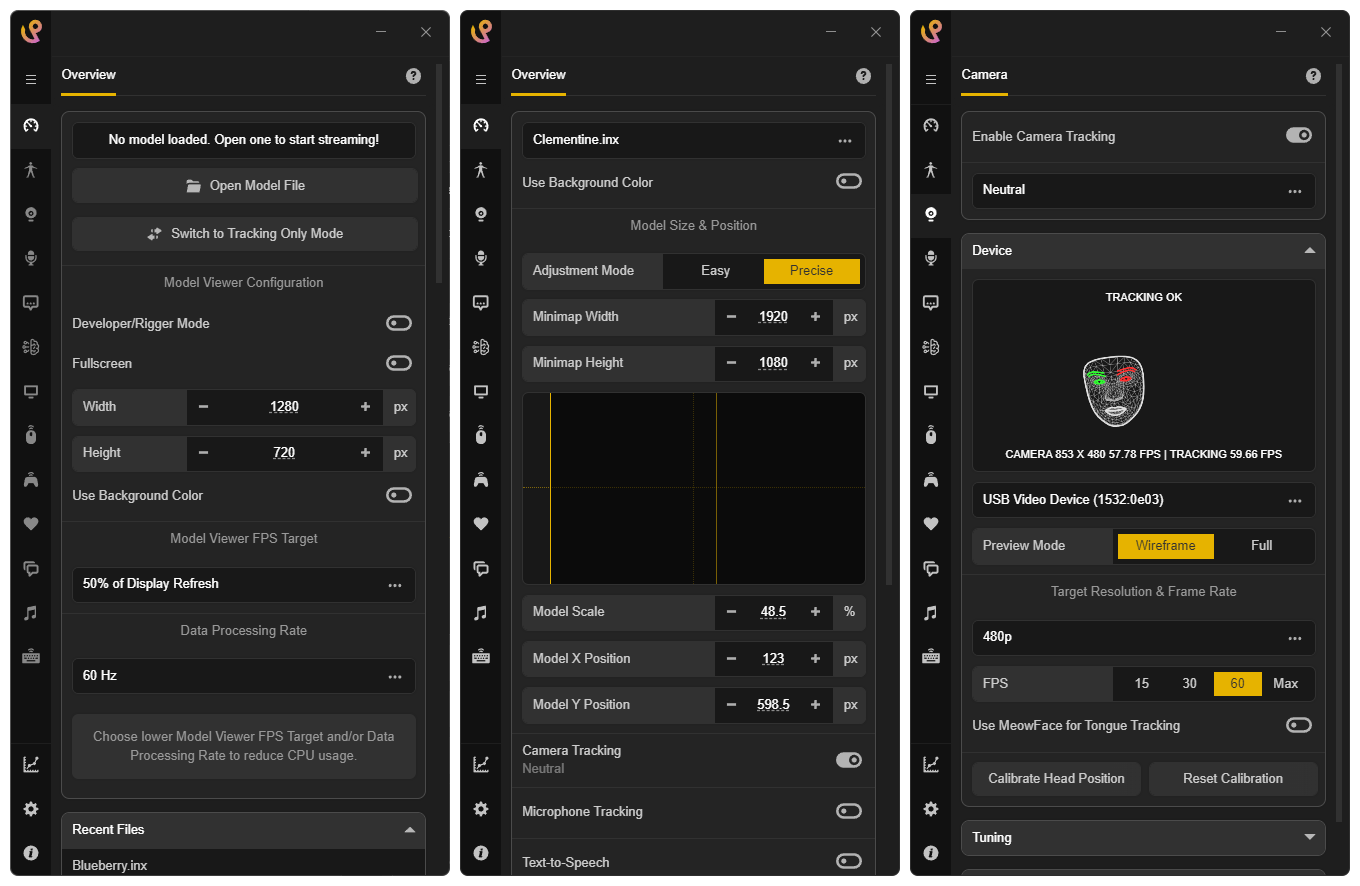Open the webcam icon in the No model loaded window sidebar

pos(31,214)
